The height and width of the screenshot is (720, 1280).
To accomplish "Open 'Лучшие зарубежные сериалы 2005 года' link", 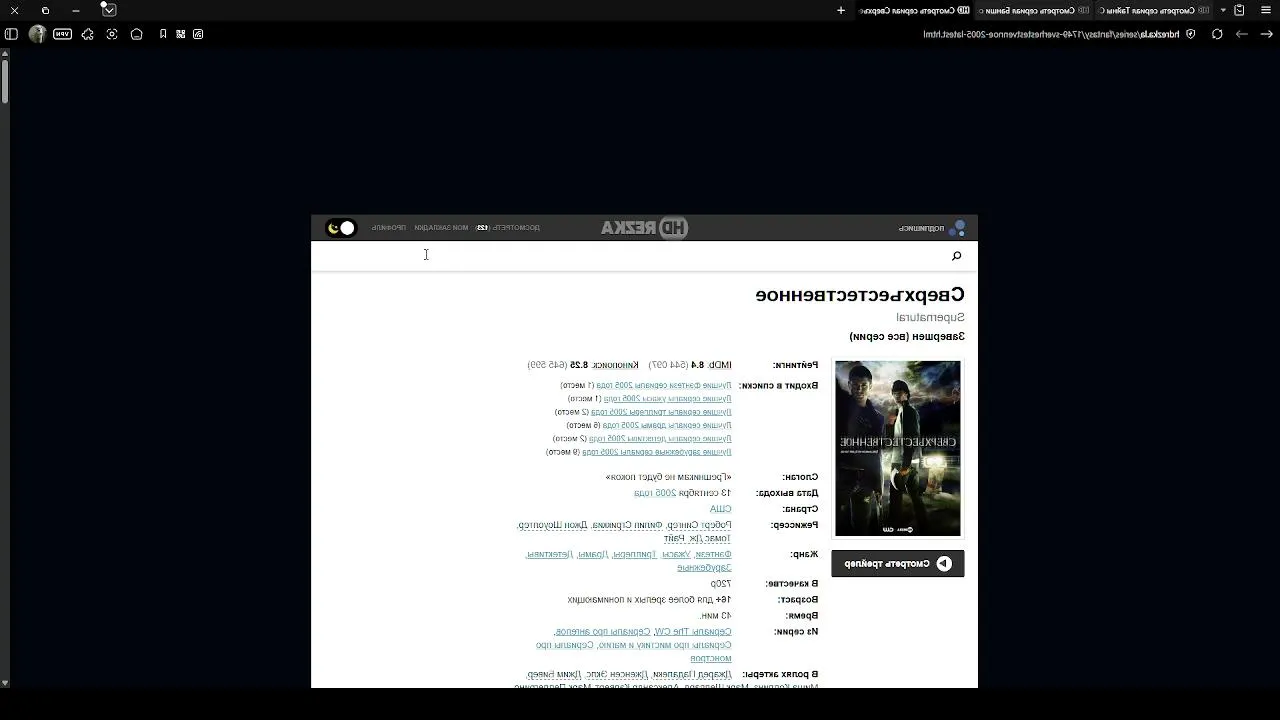I will point(657,452).
